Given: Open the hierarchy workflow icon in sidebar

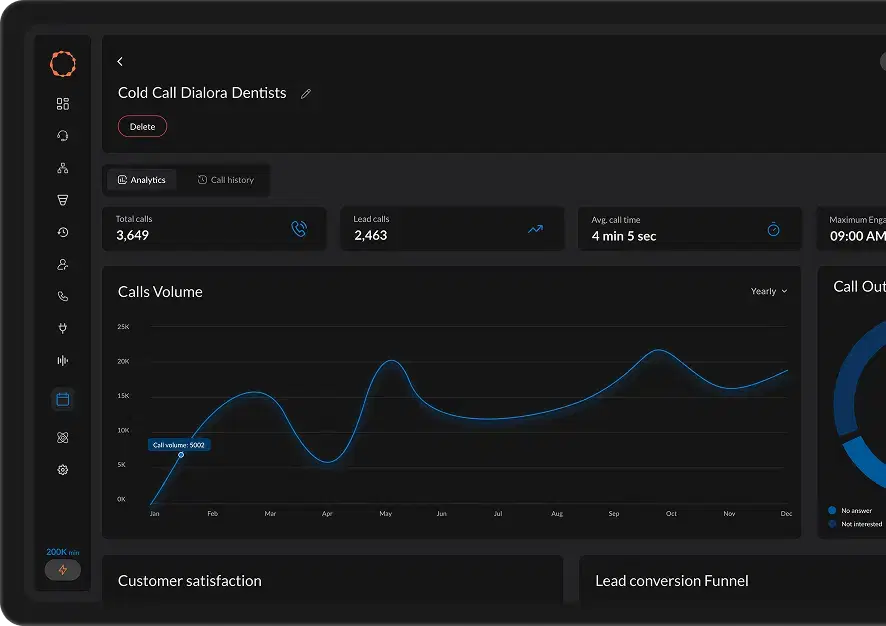Looking at the screenshot, I should [63, 168].
